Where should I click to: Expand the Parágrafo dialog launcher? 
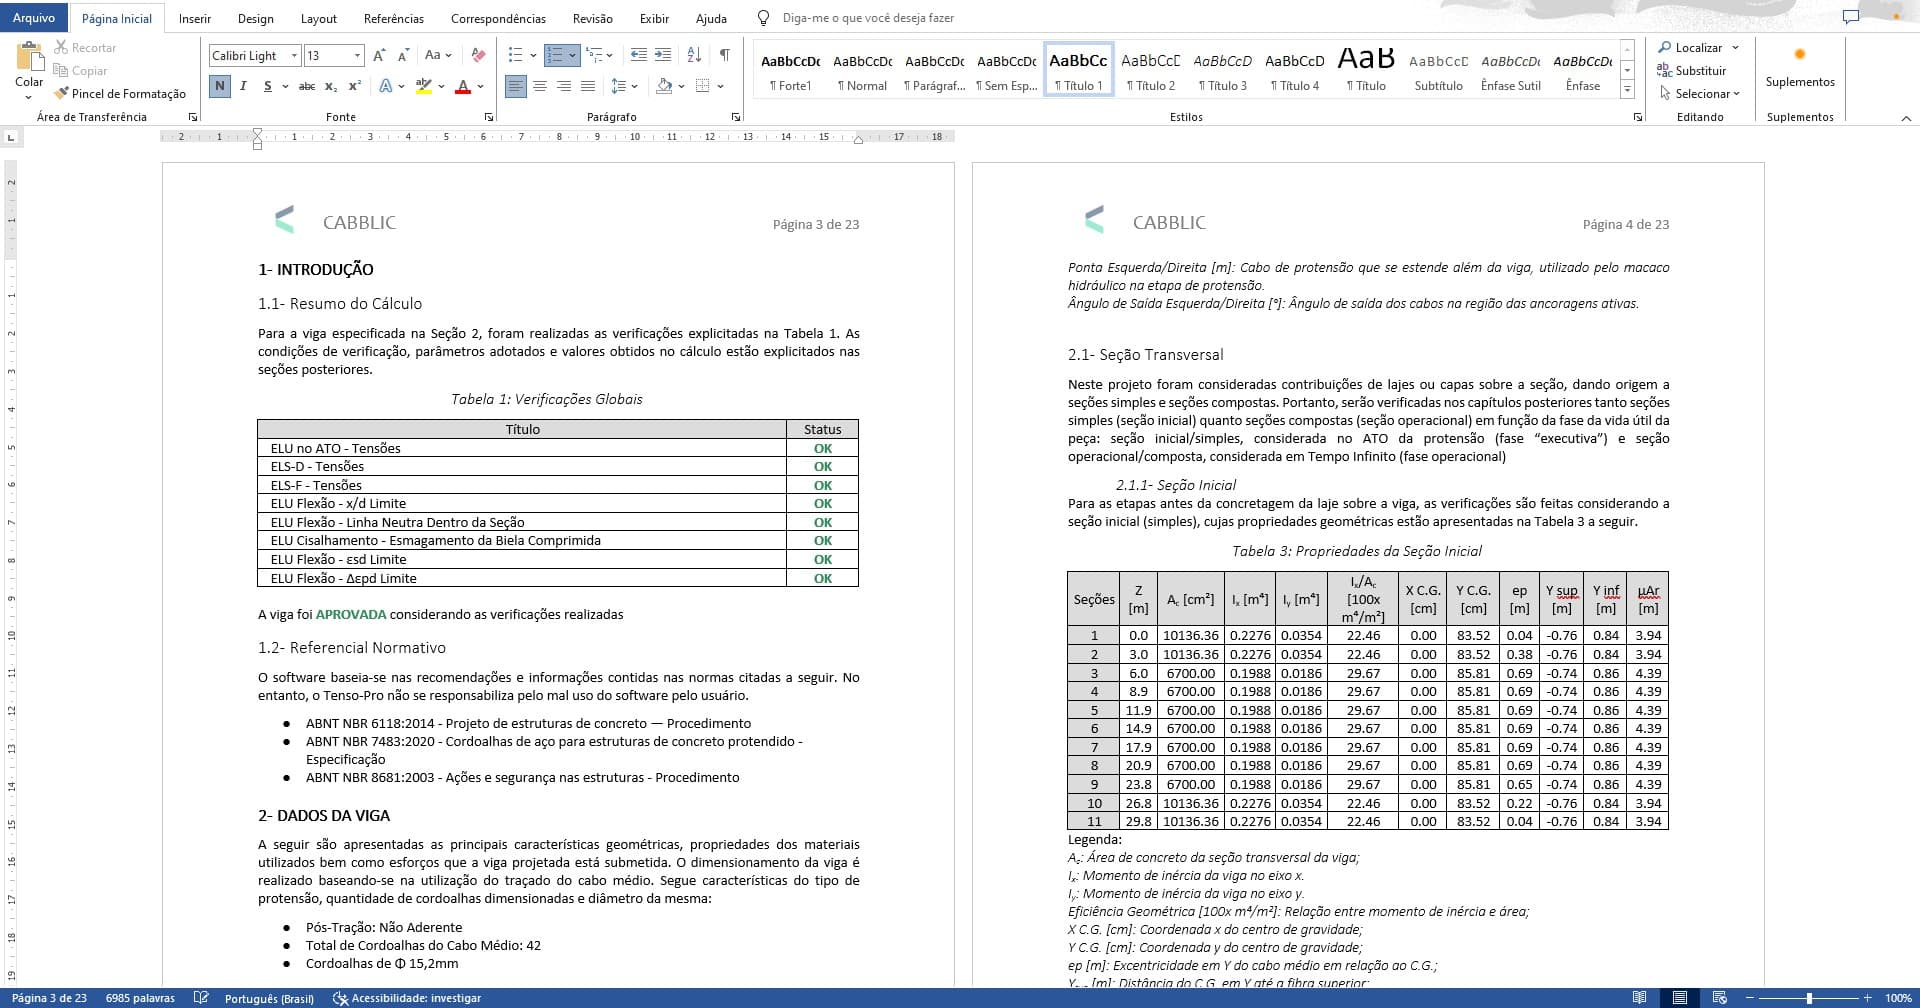(x=736, y=117)
